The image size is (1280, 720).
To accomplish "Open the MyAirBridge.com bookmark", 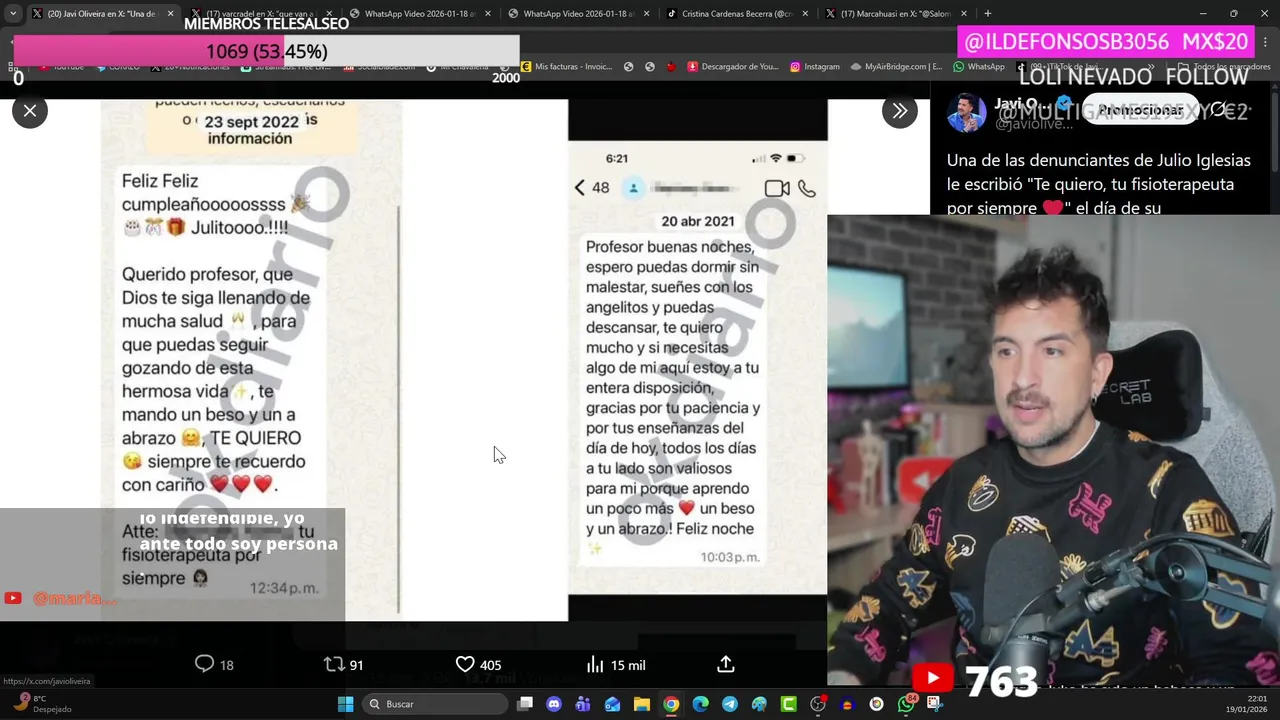I will [x=896, y=67].
